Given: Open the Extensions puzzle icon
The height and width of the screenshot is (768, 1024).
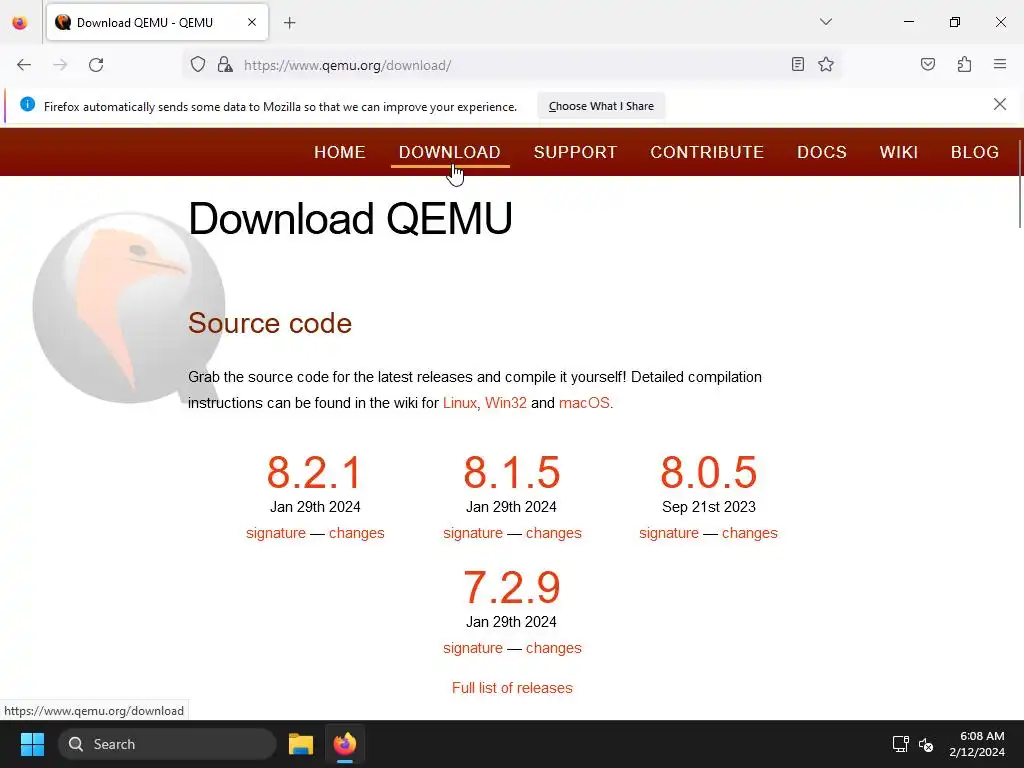Looking at the screenshot, I should tap(964, 64).
